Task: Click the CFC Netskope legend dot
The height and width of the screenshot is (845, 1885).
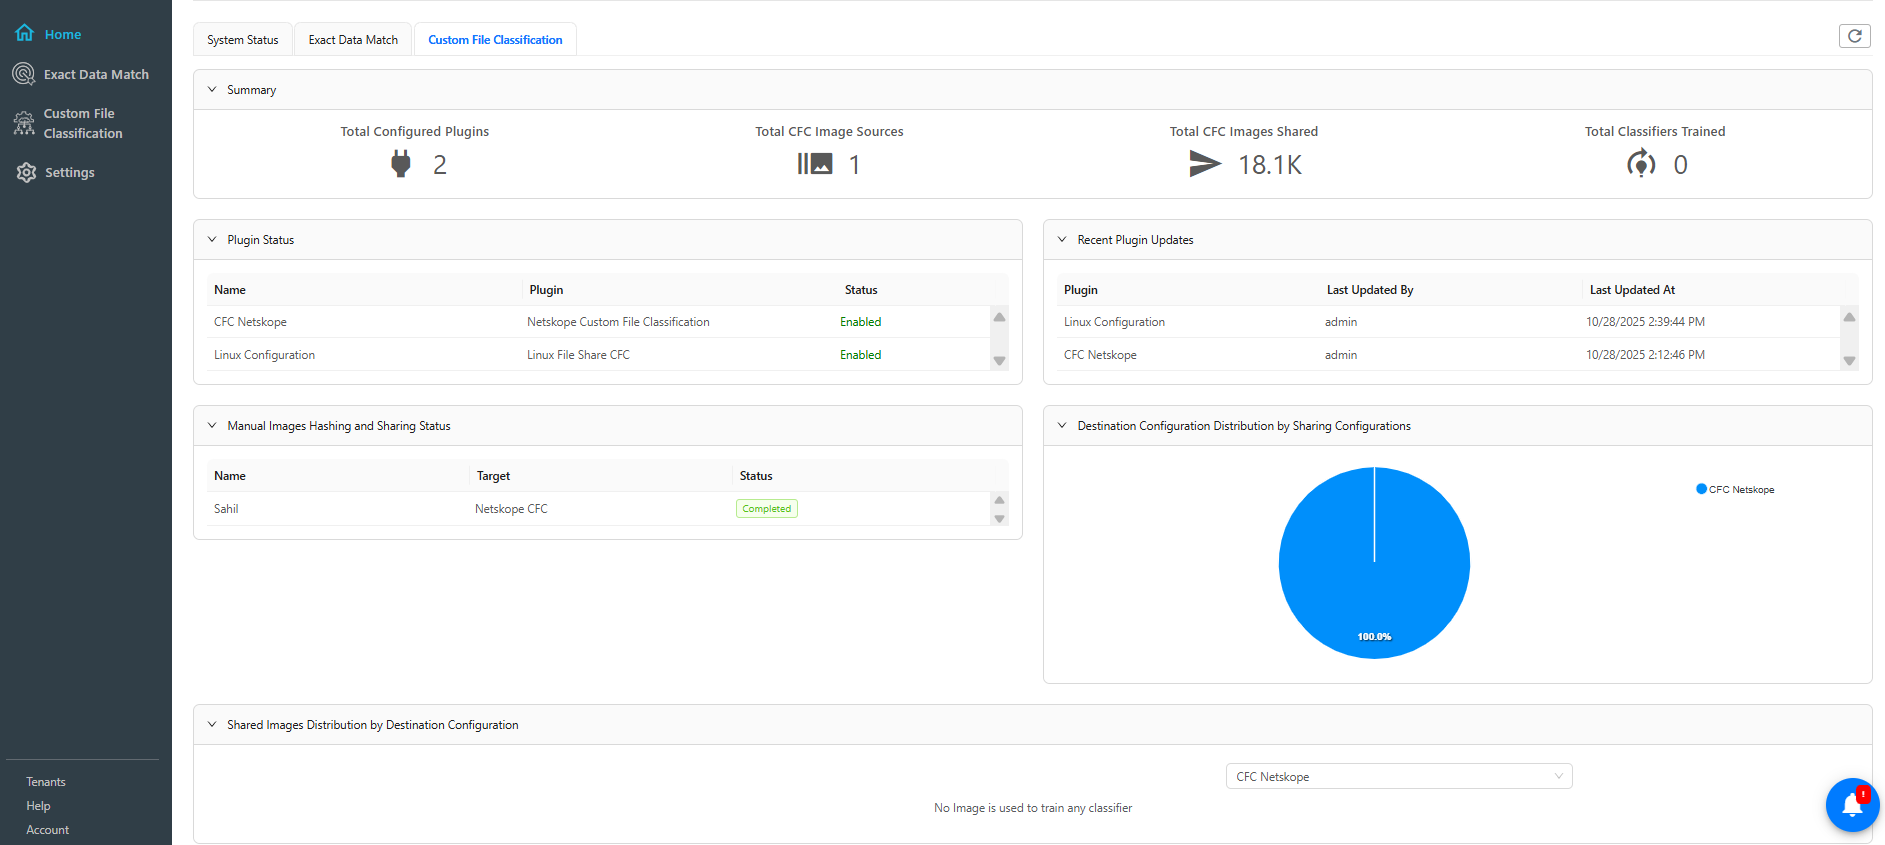Action: click(x=1701, y=489)
